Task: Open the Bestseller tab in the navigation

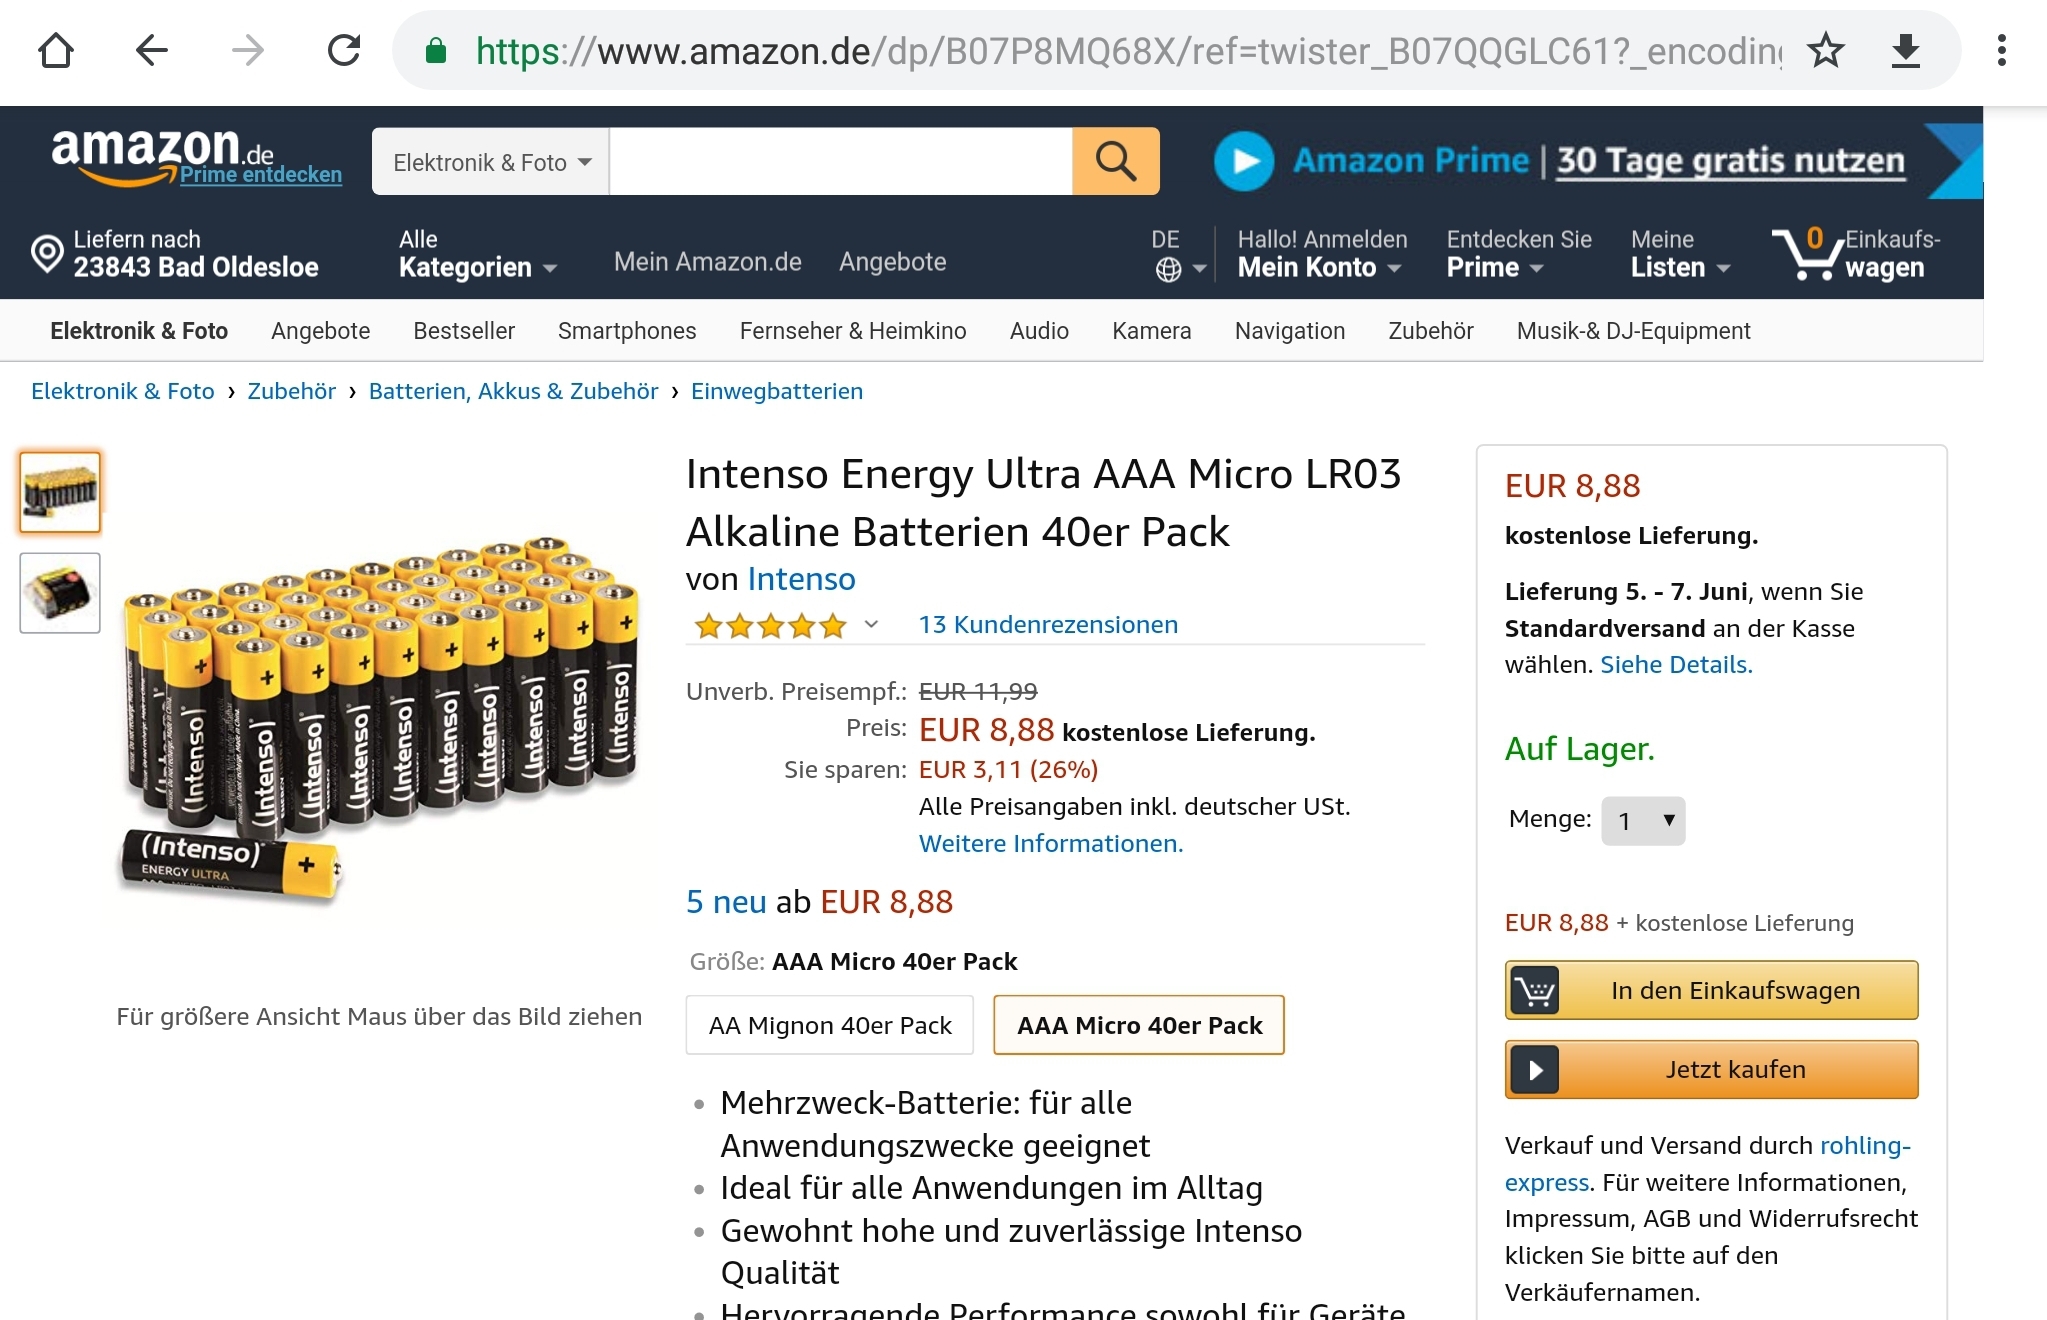Action: (x=464, y=331)
